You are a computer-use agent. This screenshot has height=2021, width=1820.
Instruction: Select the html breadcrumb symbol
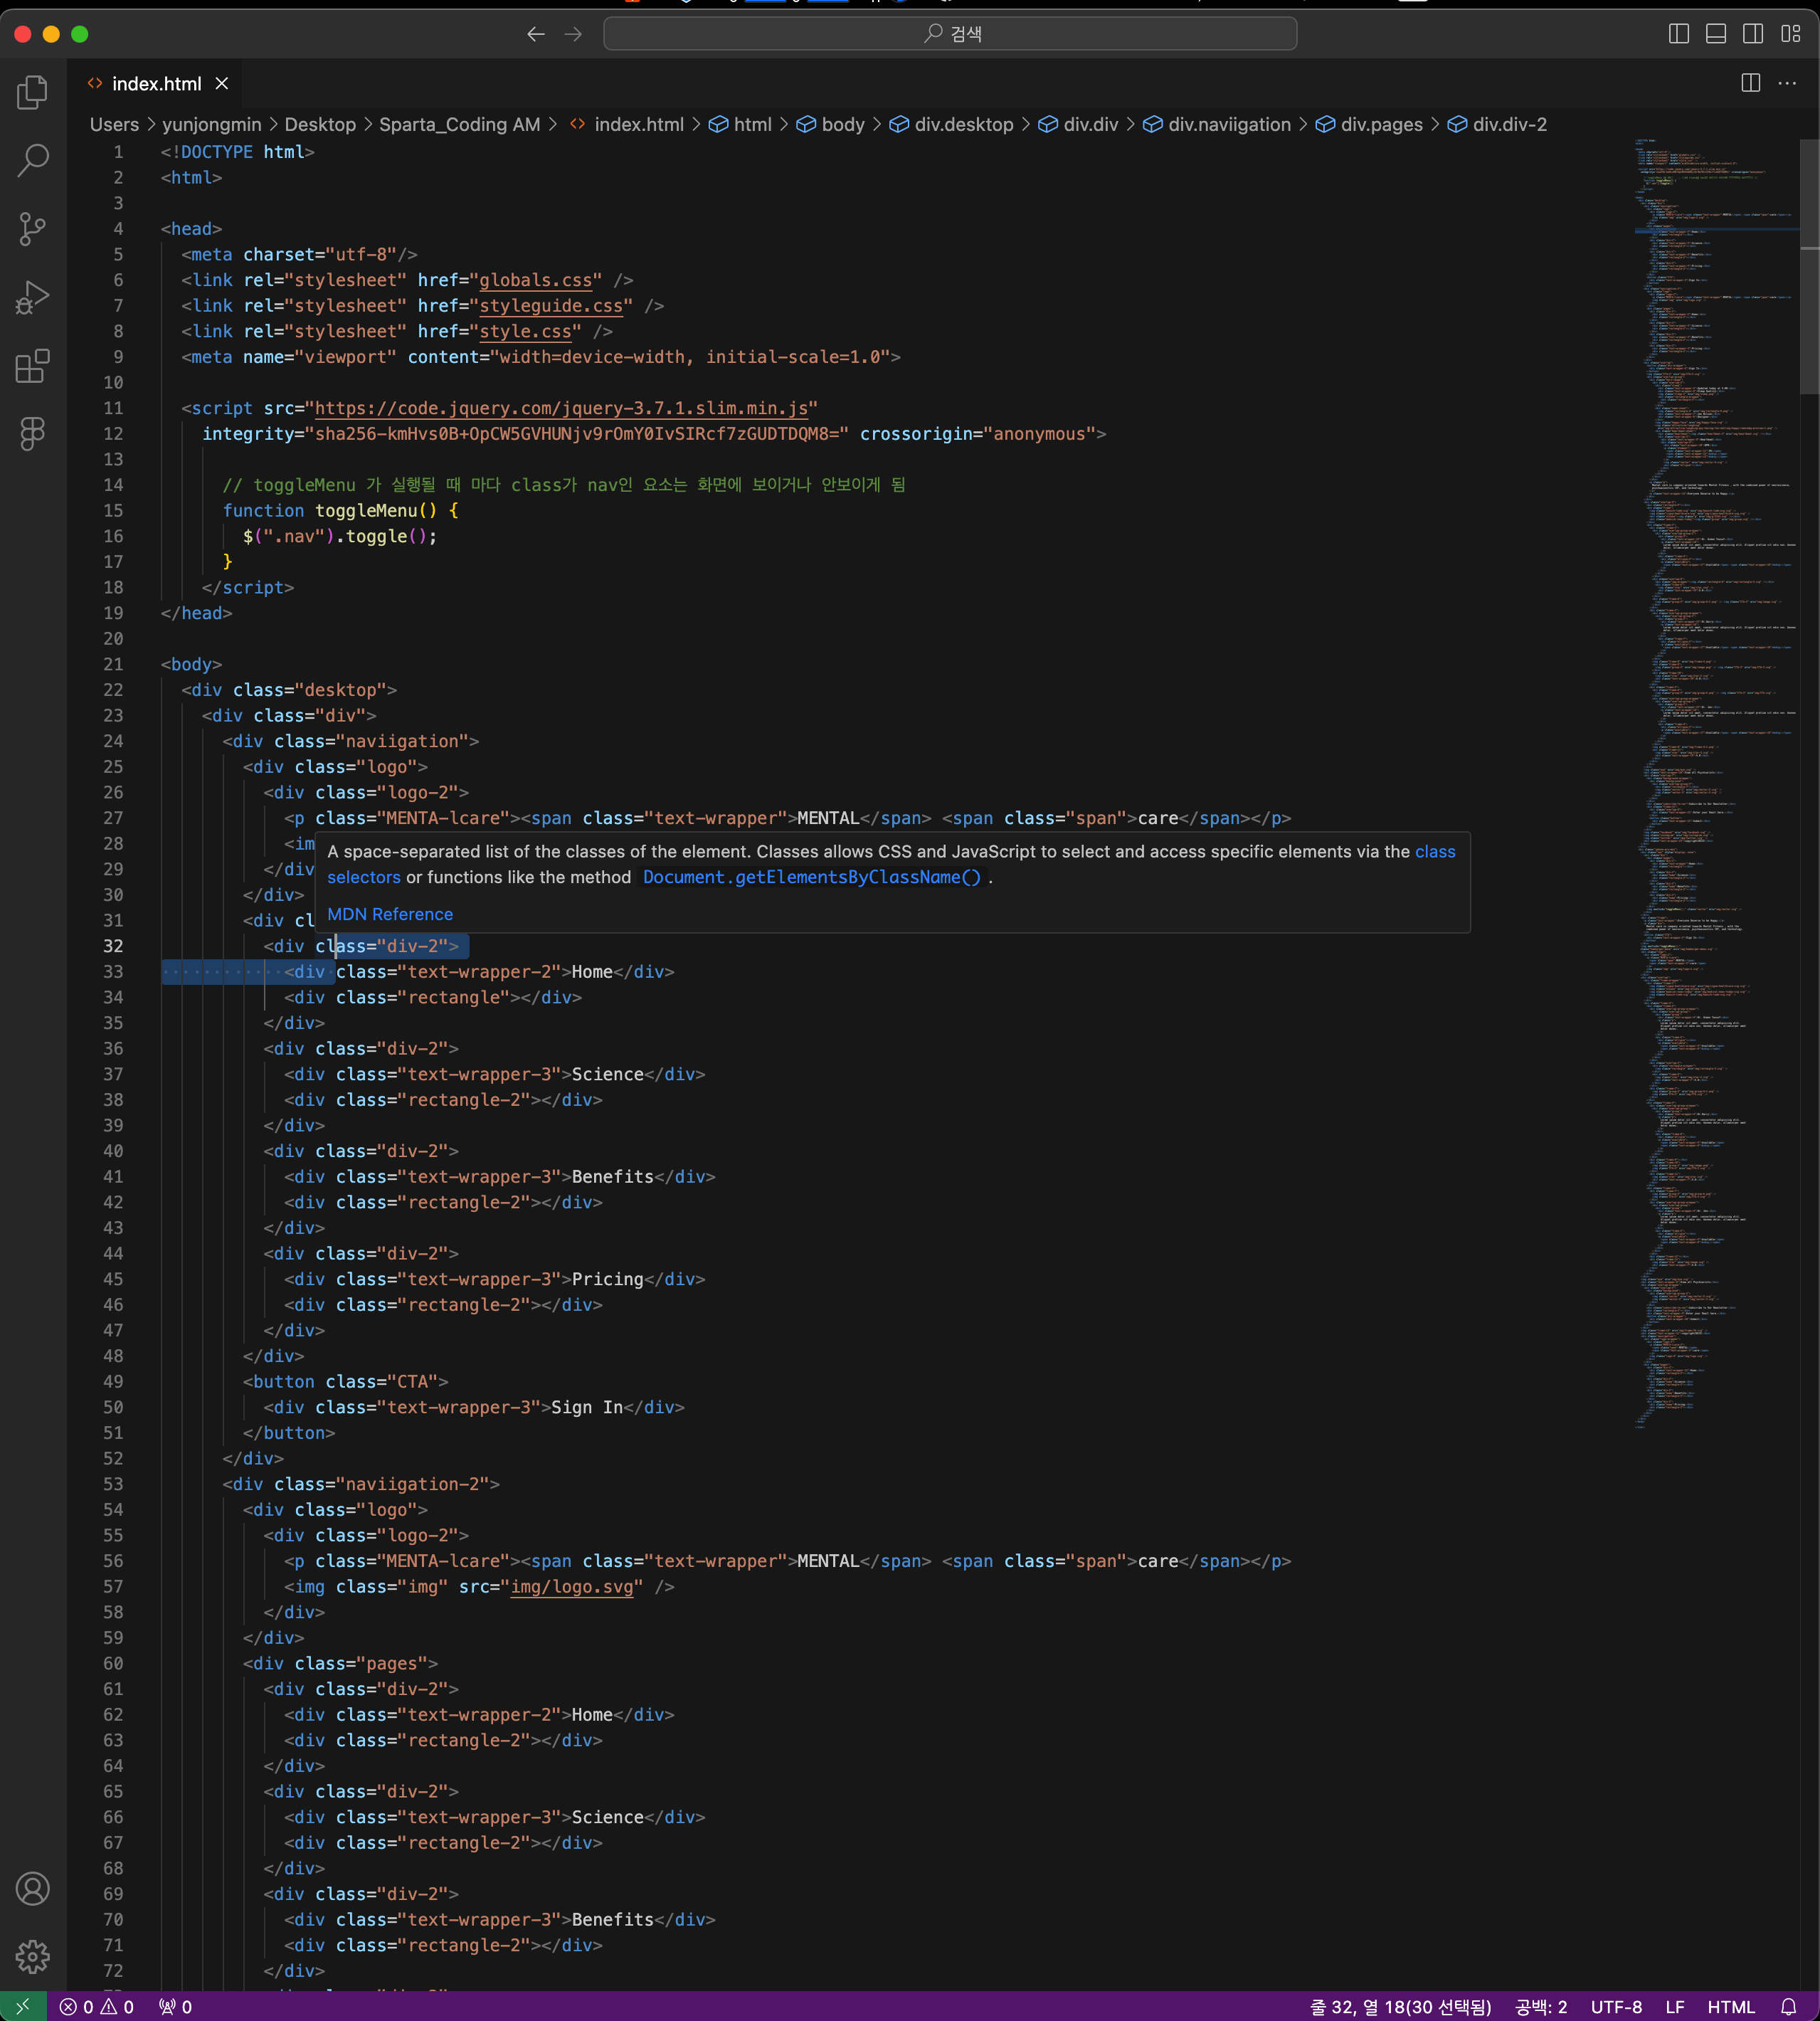click(x=740, y=124)
